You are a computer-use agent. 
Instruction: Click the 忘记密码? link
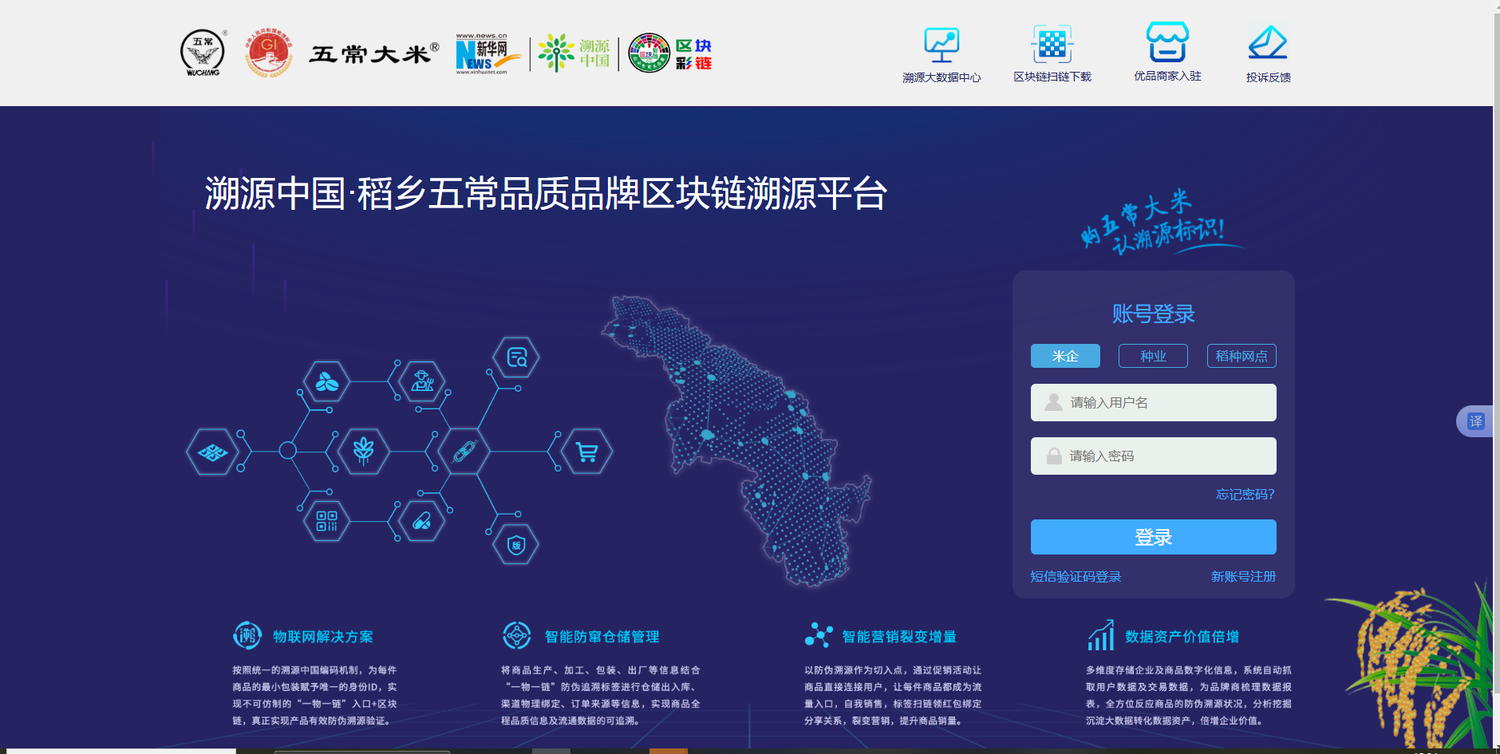(1244, 494)
